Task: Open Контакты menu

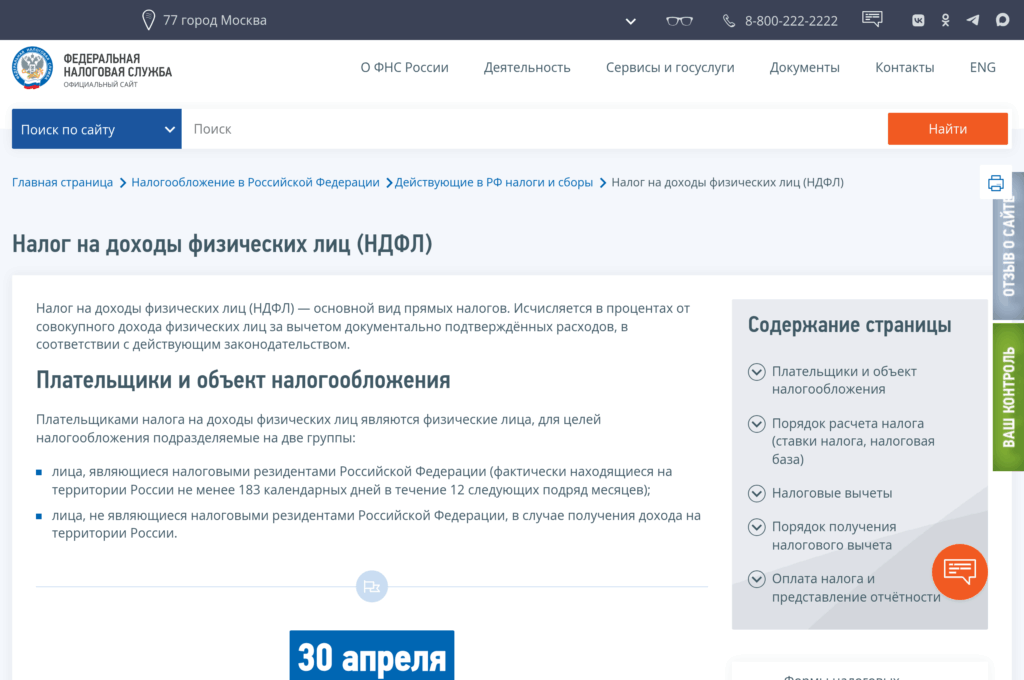Action: (x=904, y=67)
